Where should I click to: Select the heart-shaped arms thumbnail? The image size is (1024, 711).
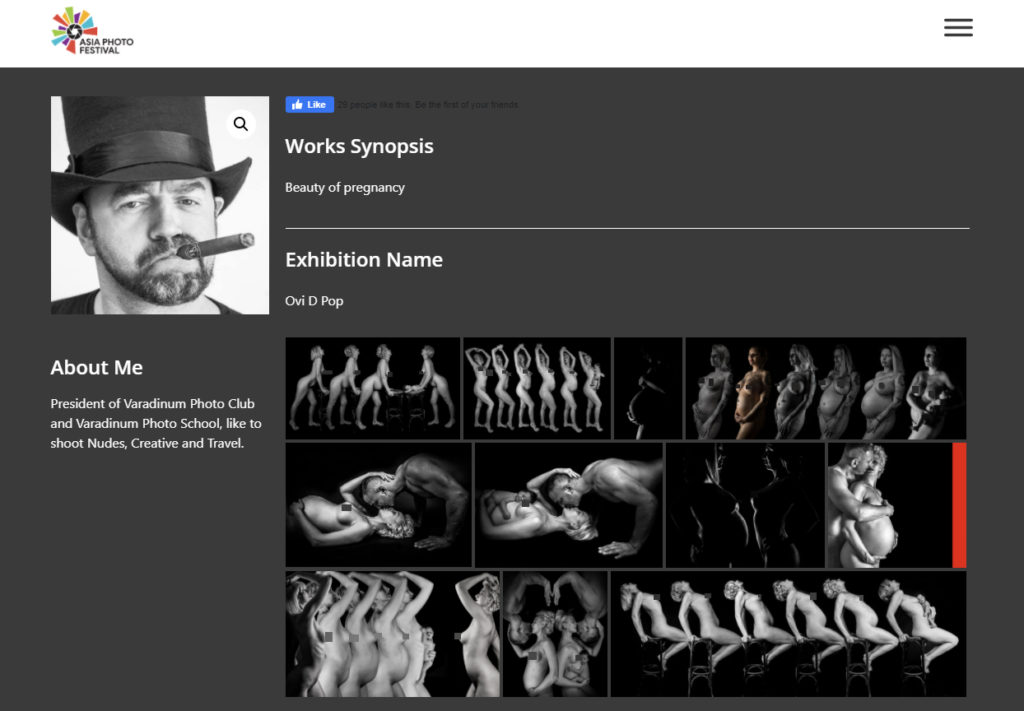[x=555, y=634]
